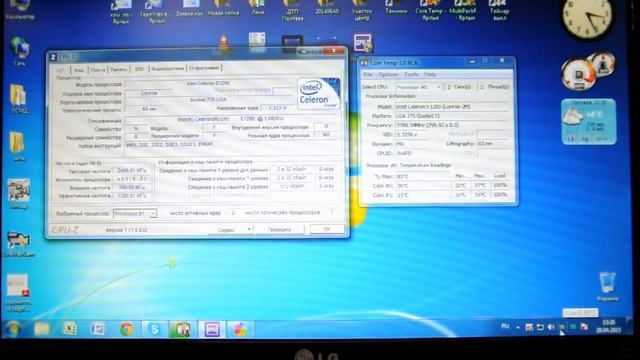Switch to the SPD tab in CPU-Z

(139, 69)
